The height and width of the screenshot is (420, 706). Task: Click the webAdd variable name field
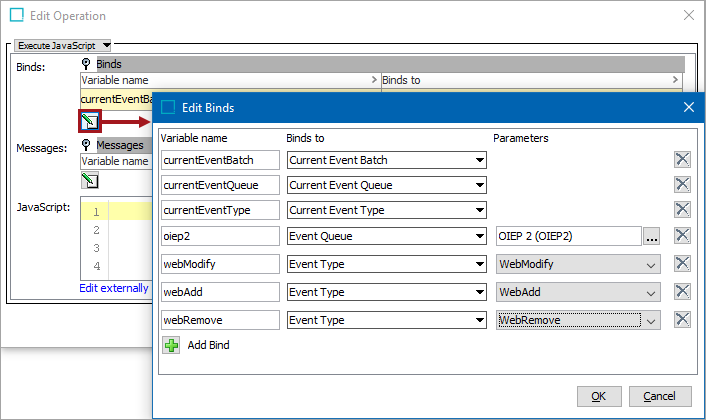[220, 292]
